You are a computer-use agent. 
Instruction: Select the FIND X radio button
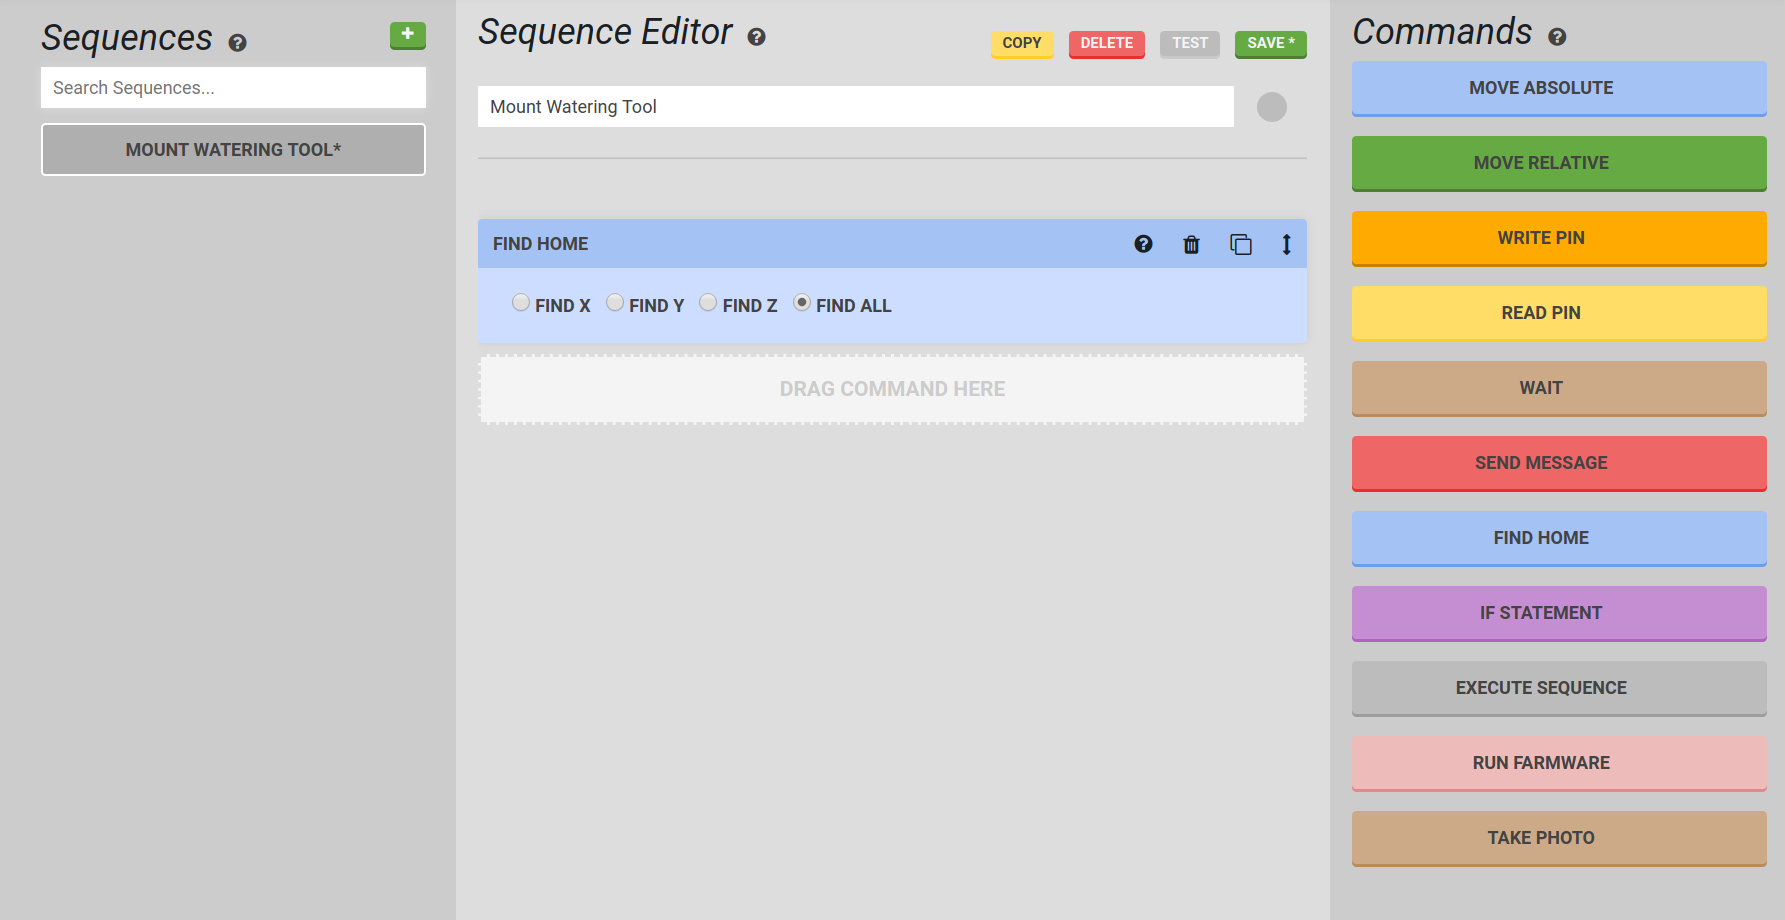coord(521,302)
